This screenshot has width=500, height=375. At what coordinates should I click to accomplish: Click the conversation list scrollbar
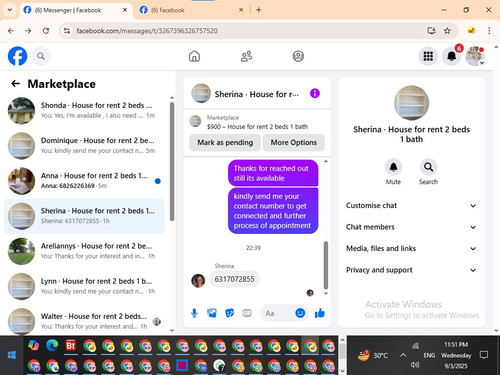(x=172, y=161)
